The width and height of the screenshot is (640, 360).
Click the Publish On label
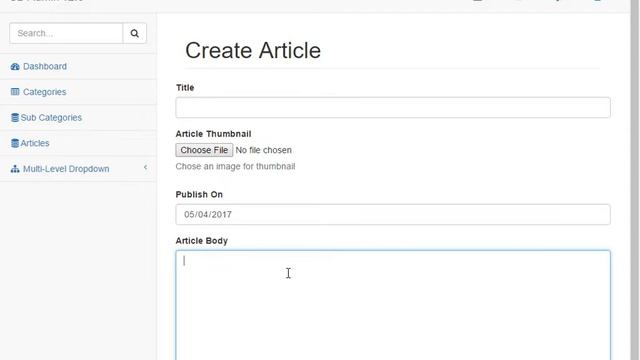199,195
